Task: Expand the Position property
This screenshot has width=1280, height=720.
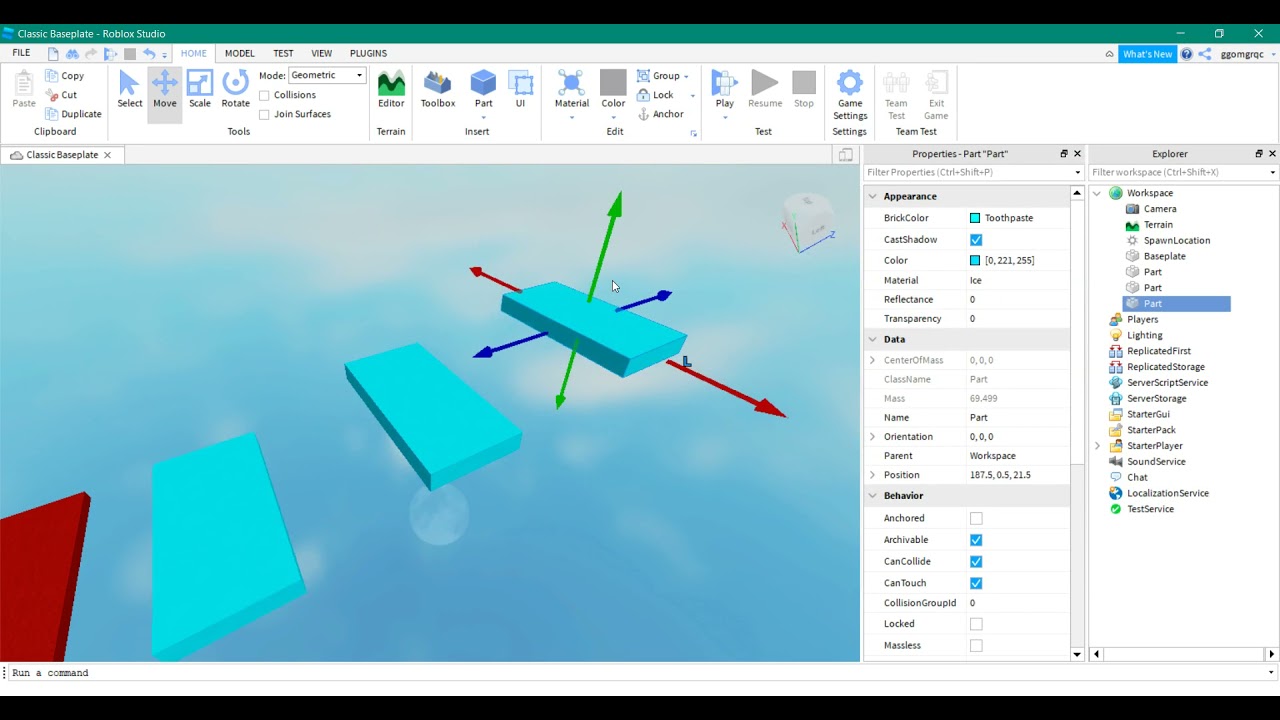Action: click(872, 475)
